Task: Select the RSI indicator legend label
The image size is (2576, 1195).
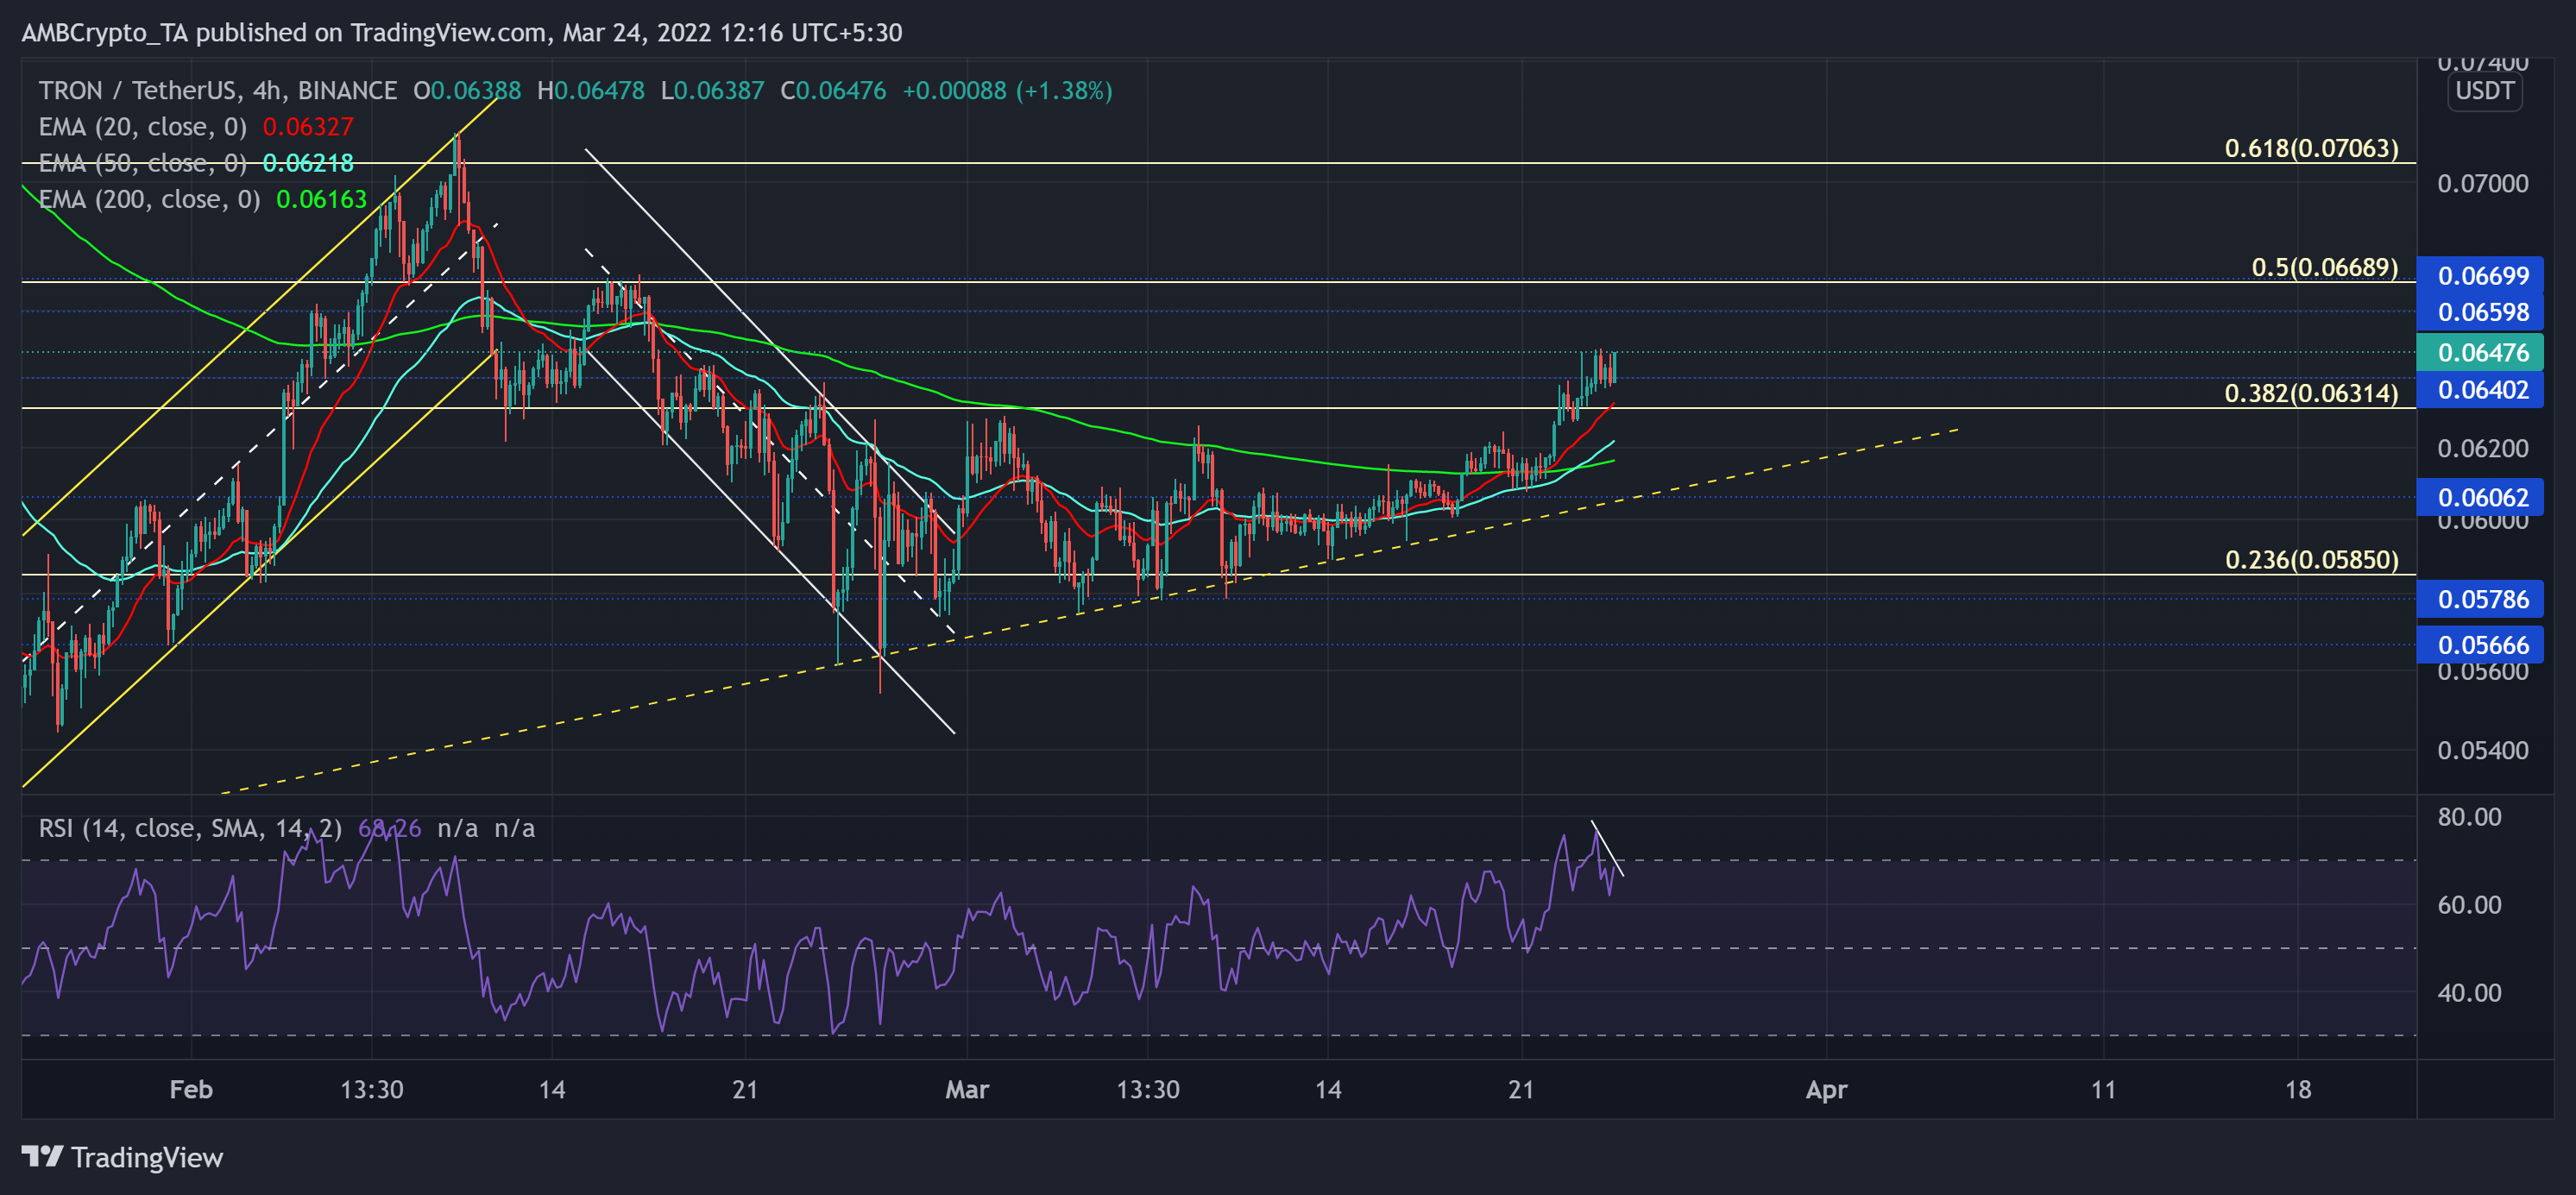Action: tap(190, 828)
